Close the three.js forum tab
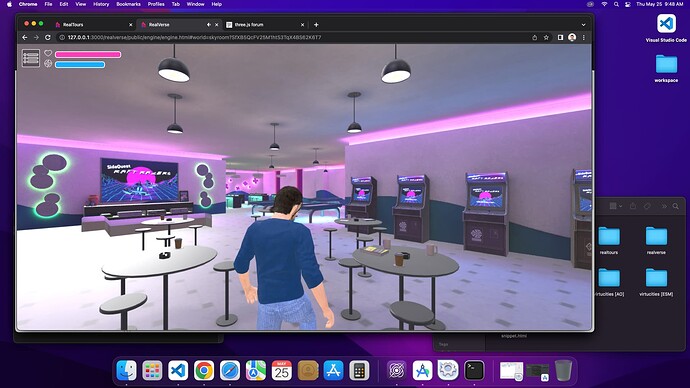The height and width of the screenshot is (388, 690). [x=302, y=25]
